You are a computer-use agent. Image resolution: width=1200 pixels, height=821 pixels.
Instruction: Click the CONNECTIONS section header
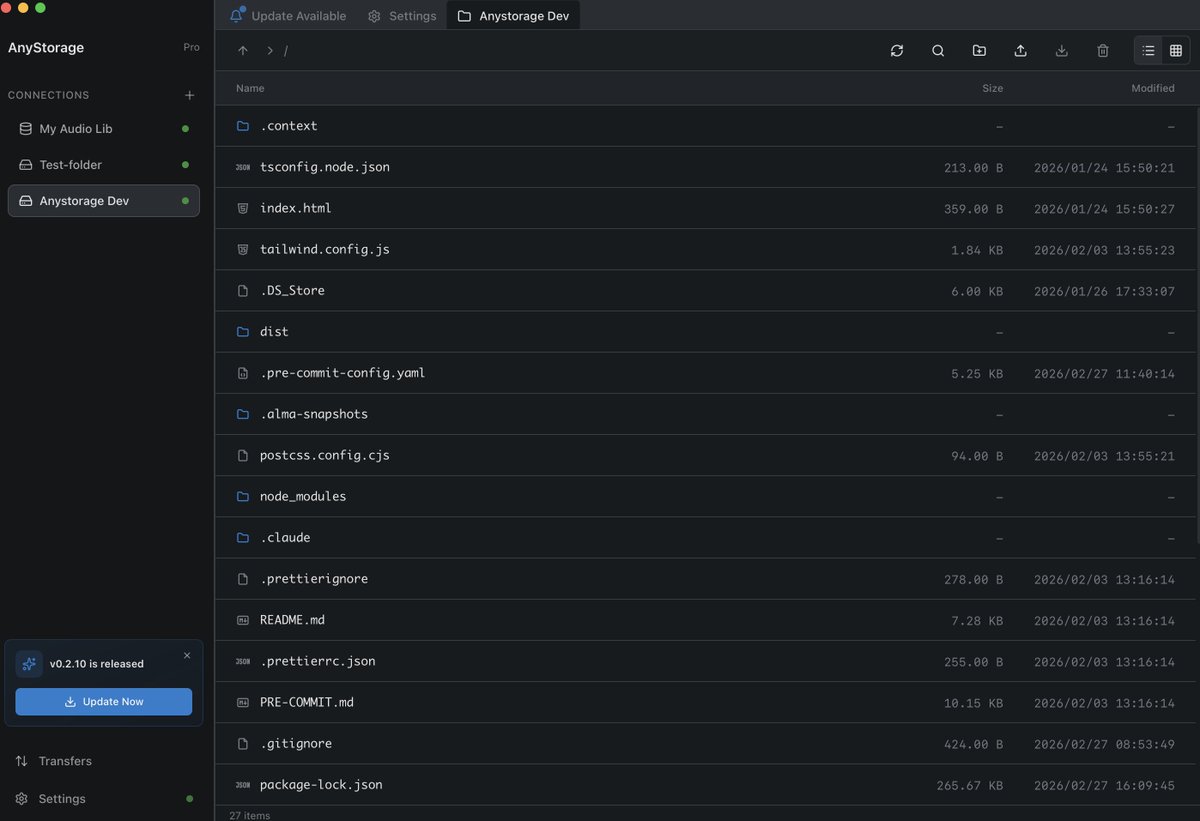[49, 95]
